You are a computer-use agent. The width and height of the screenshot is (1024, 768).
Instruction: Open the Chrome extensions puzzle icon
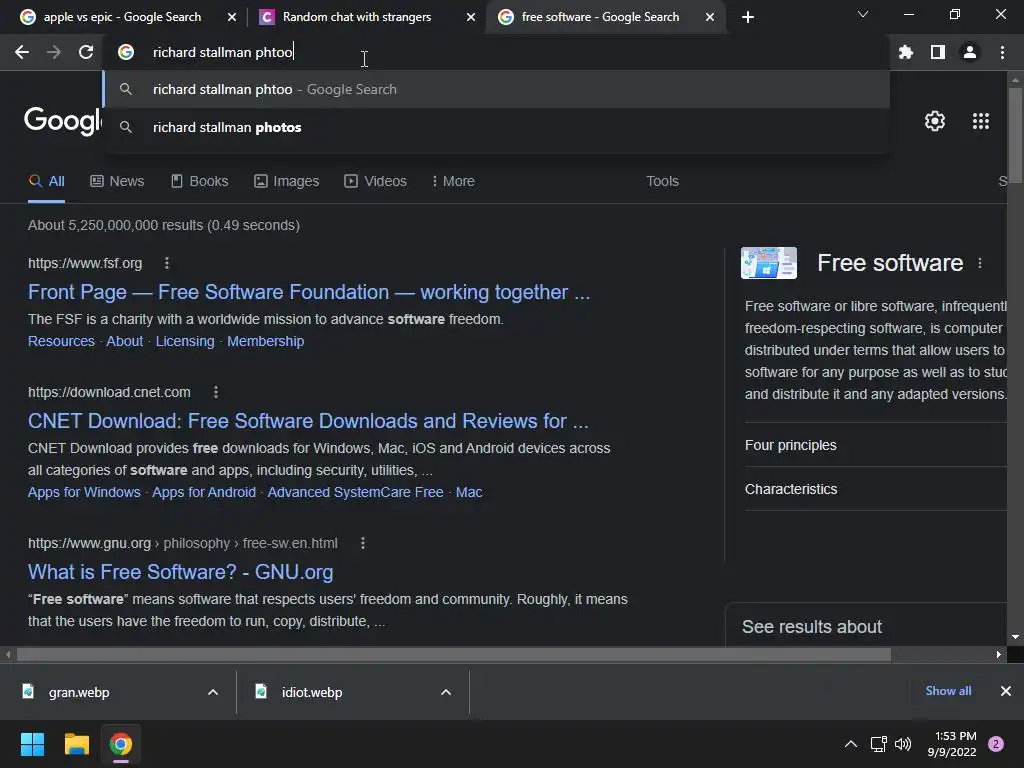(905, 52)
